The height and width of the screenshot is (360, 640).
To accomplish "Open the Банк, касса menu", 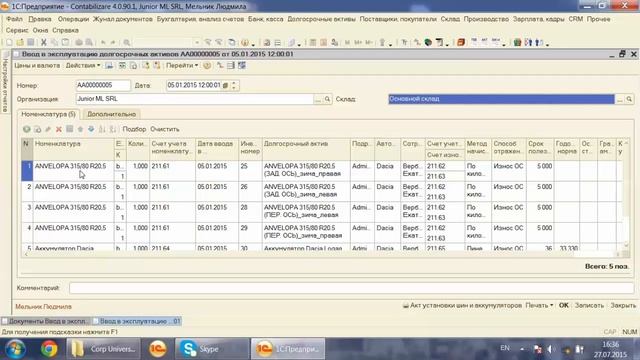I will click(x=266, y=19).
